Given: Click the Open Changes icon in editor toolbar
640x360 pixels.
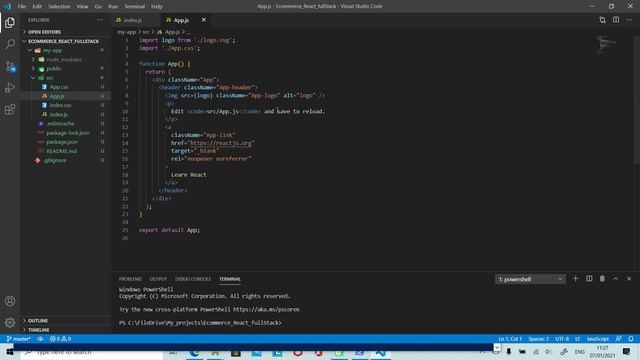Looking at the screenshot, I should tap(602, 20).
